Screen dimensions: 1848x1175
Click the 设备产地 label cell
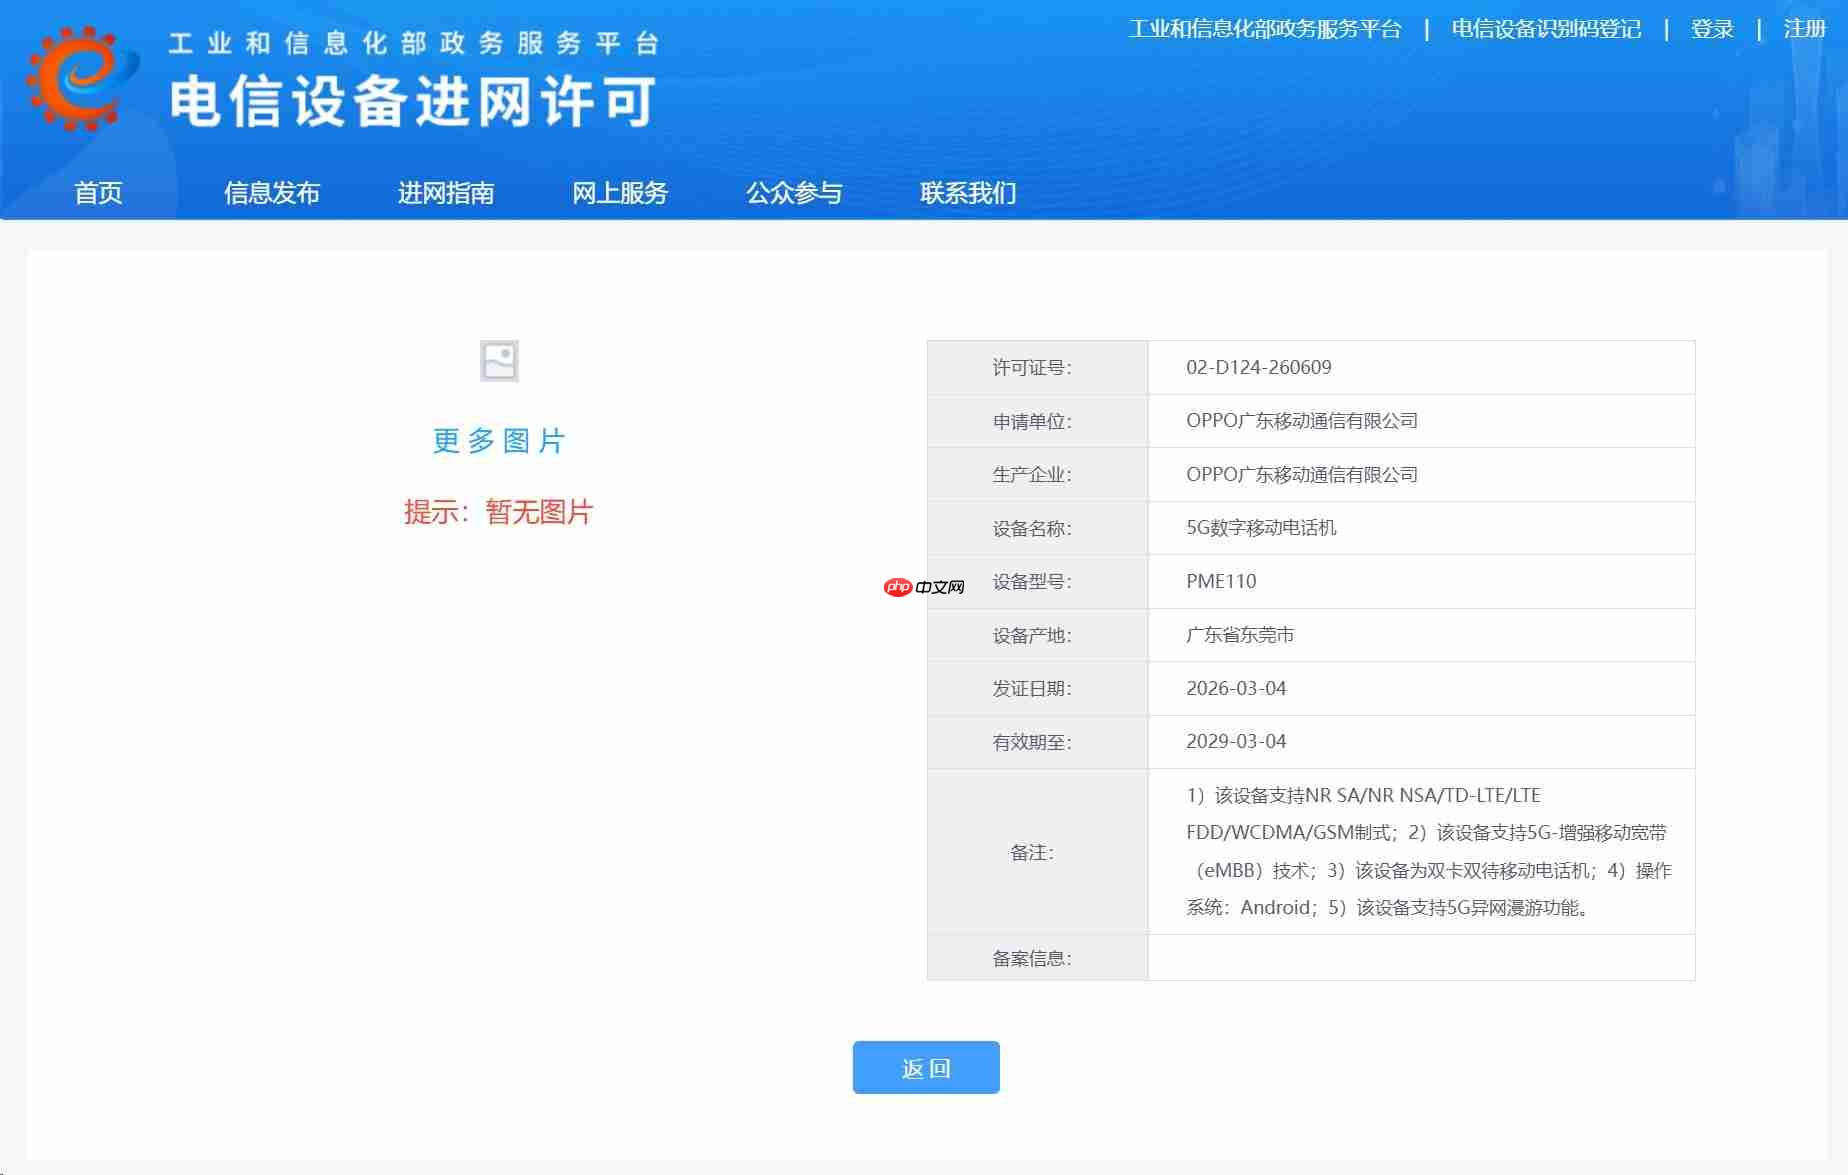(1037, 635)
